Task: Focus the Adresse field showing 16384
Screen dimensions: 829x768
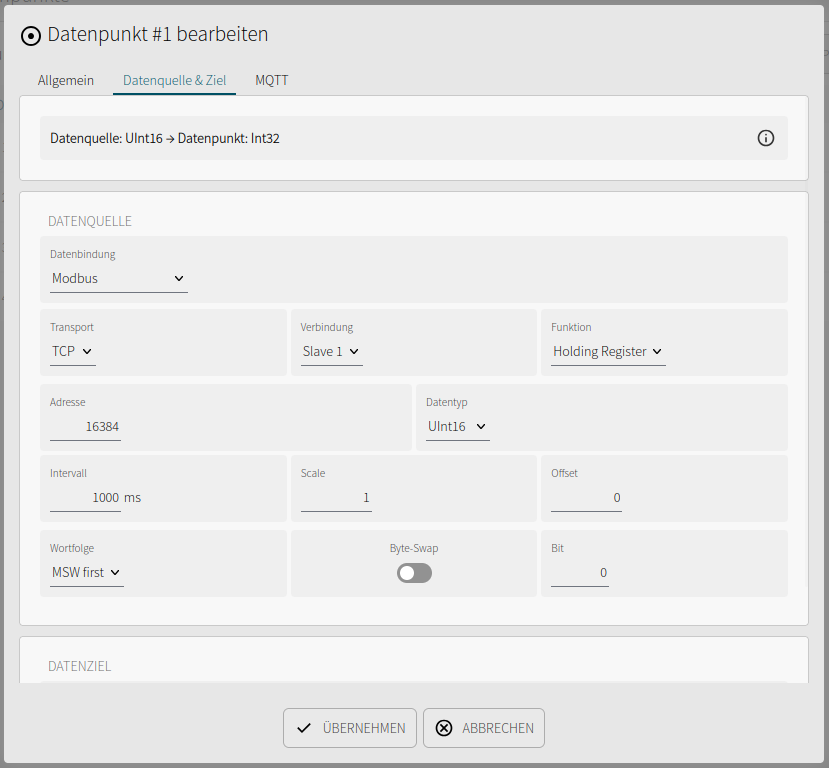Action: [x=85, y=427]
